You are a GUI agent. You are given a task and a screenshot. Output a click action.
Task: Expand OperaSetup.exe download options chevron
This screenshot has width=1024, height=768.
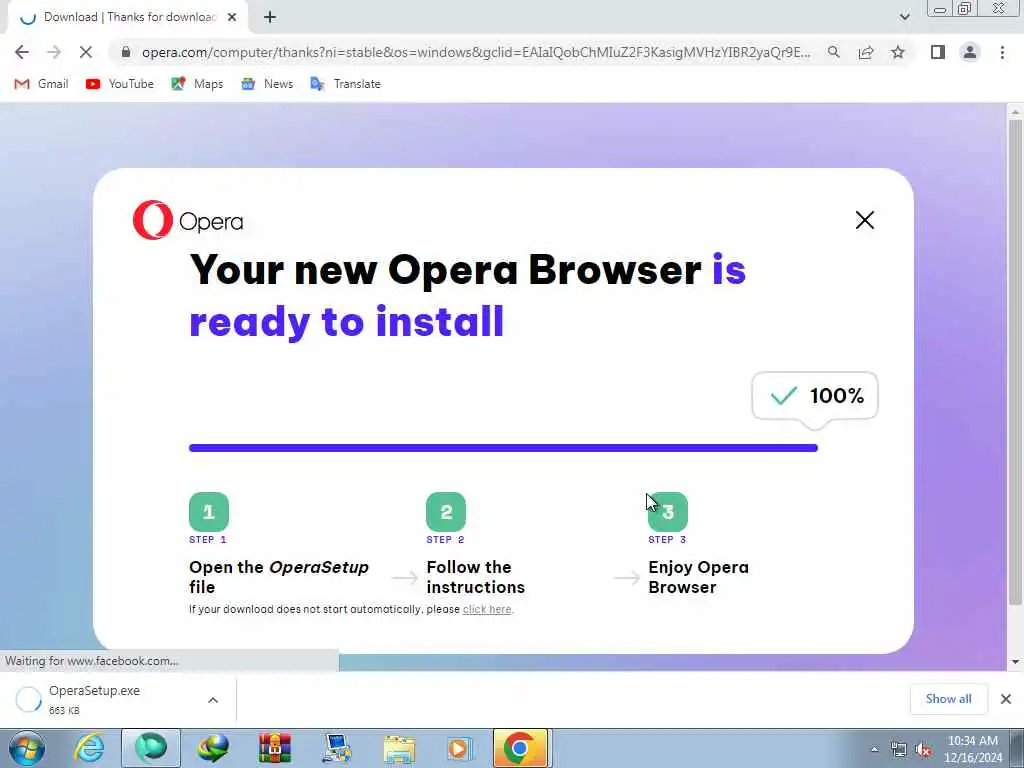coord(213,700)
